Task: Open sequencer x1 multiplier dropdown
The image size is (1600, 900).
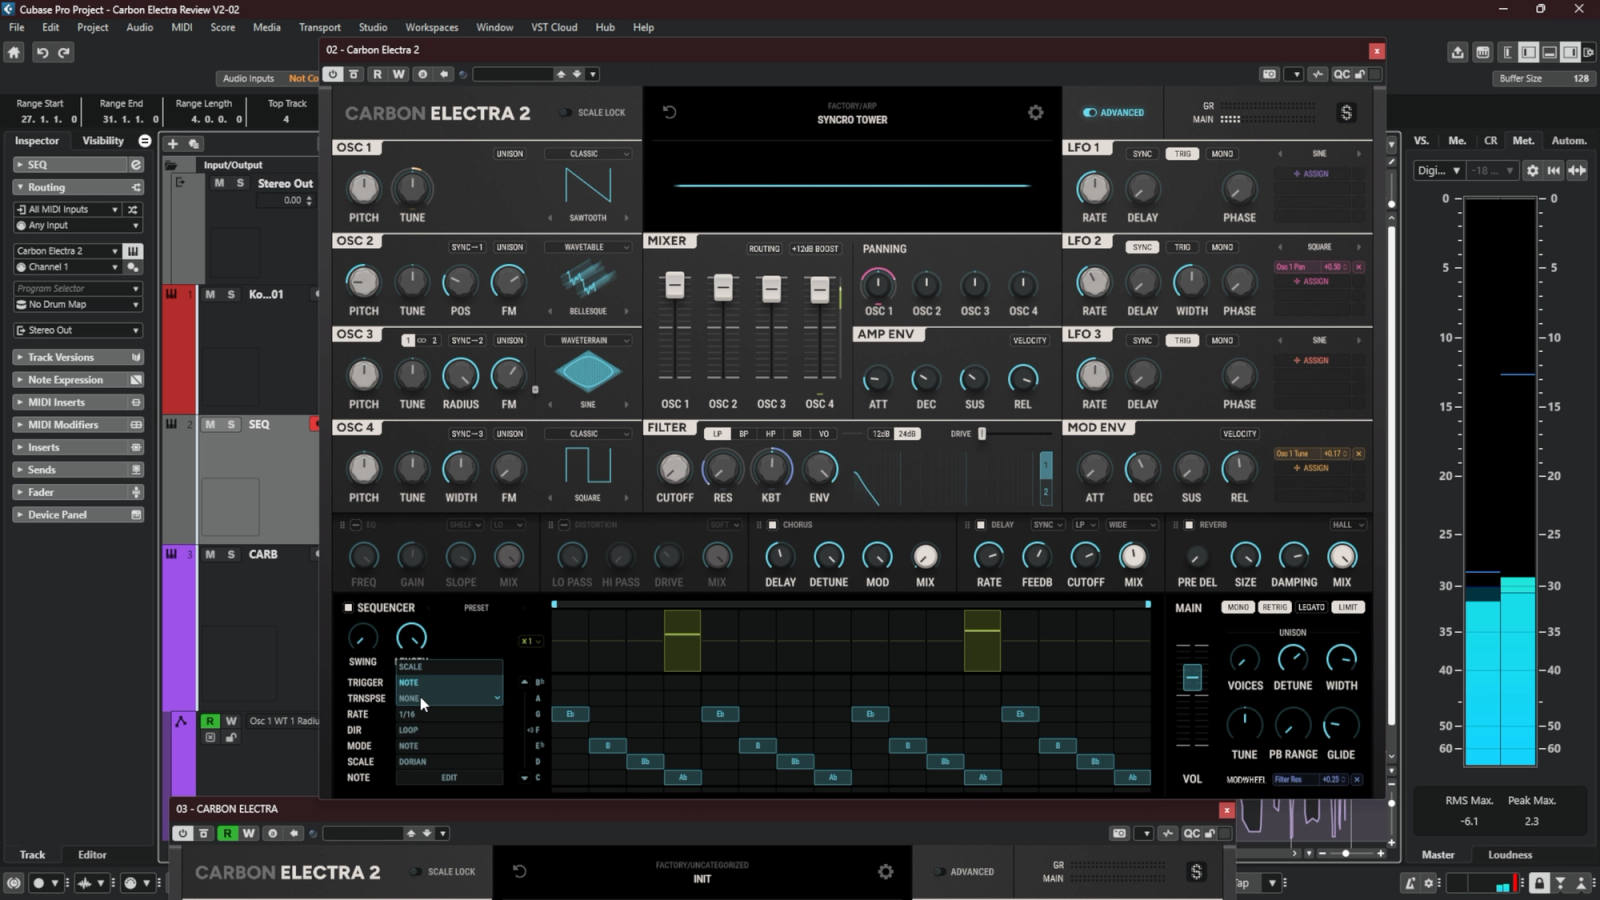Action: [x=531, y=641]
